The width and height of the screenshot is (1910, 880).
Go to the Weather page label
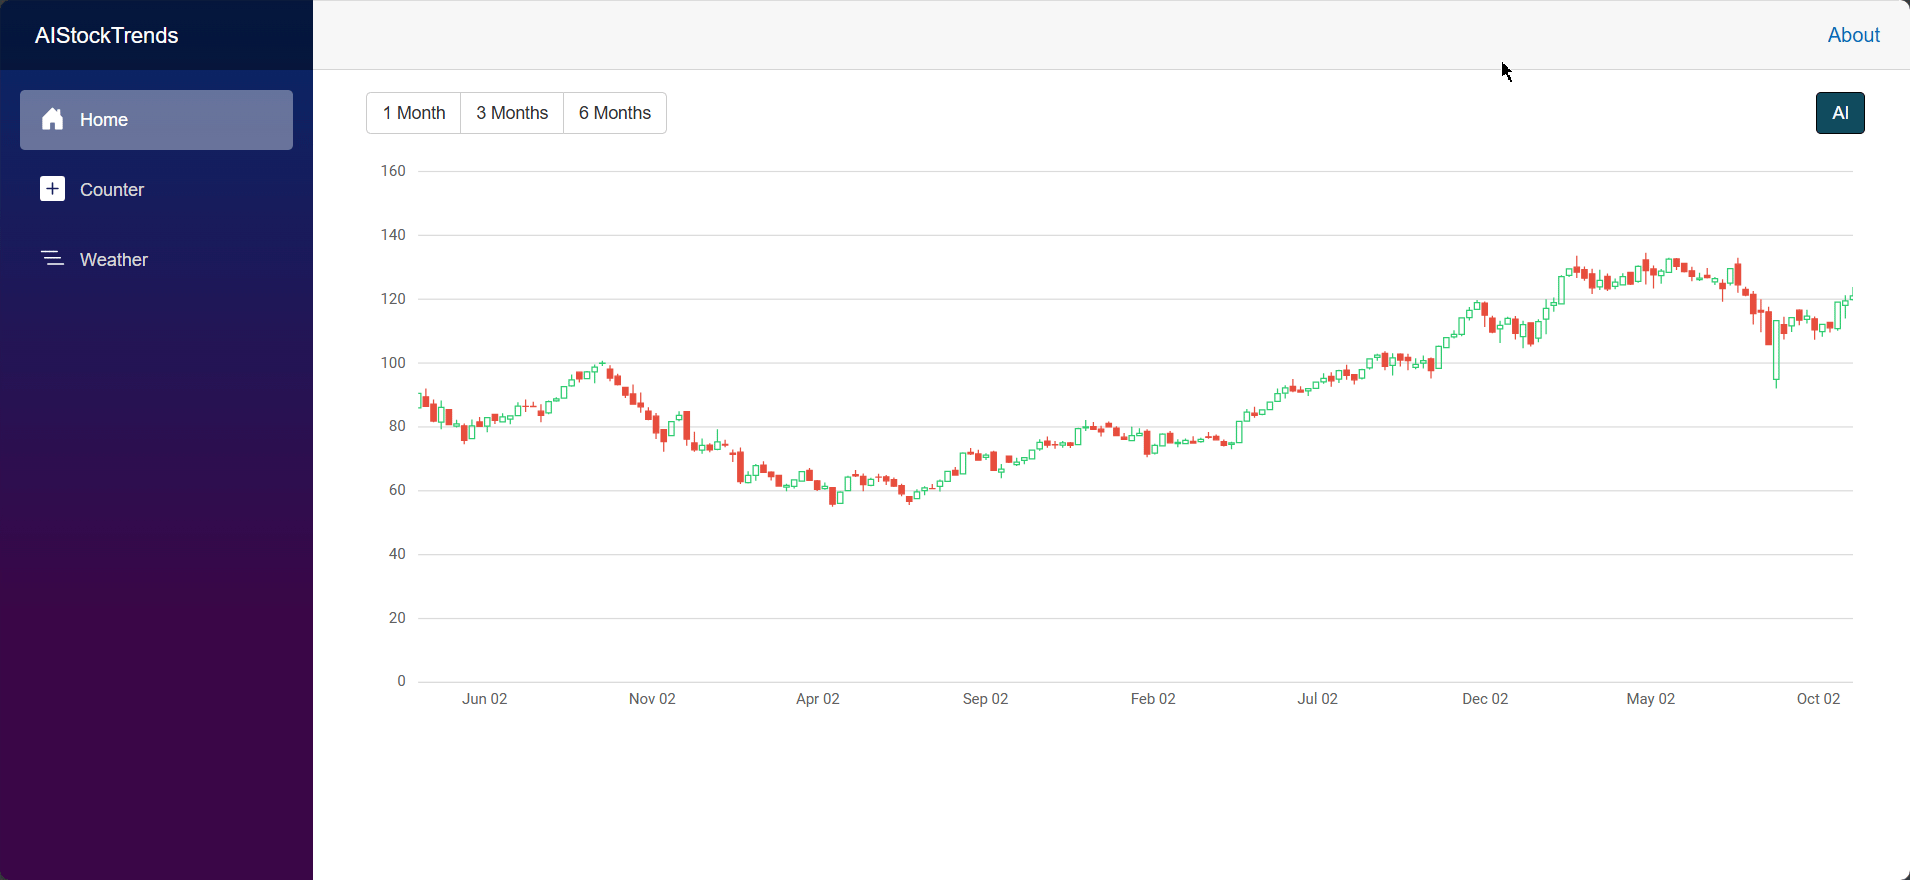(114, 260)
